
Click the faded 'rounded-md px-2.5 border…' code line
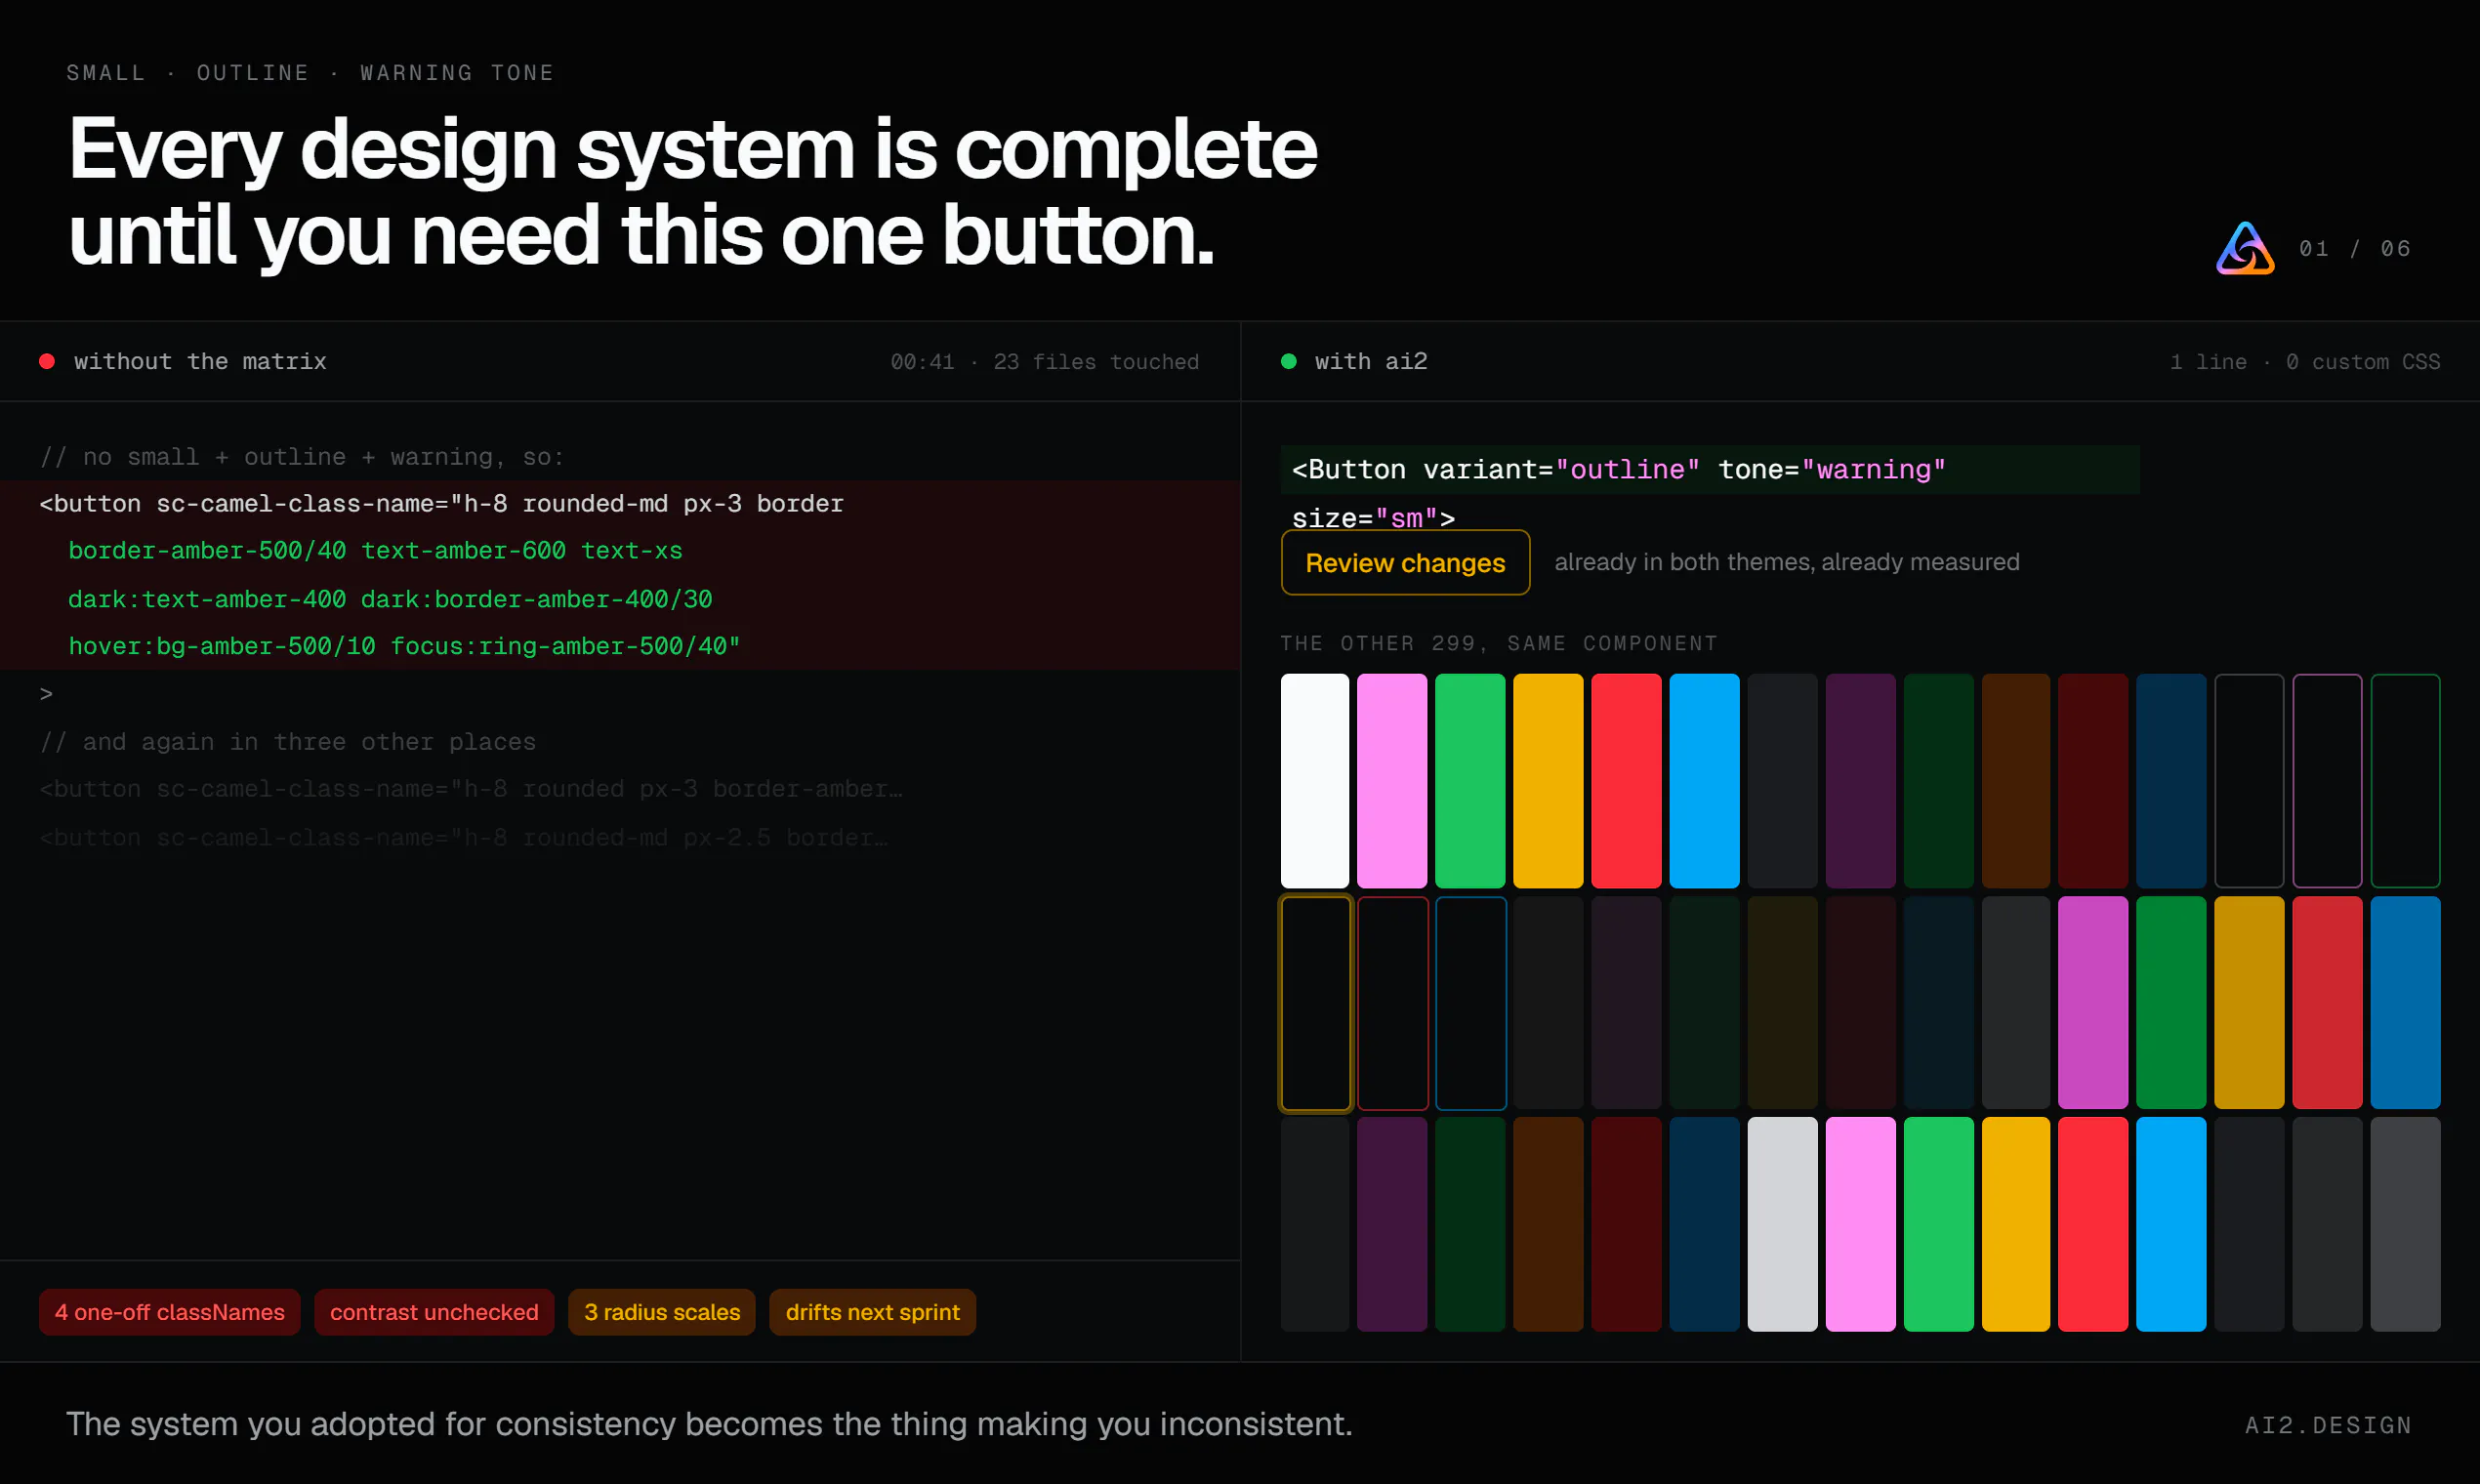pyautogui.click(x=463, y=837)
